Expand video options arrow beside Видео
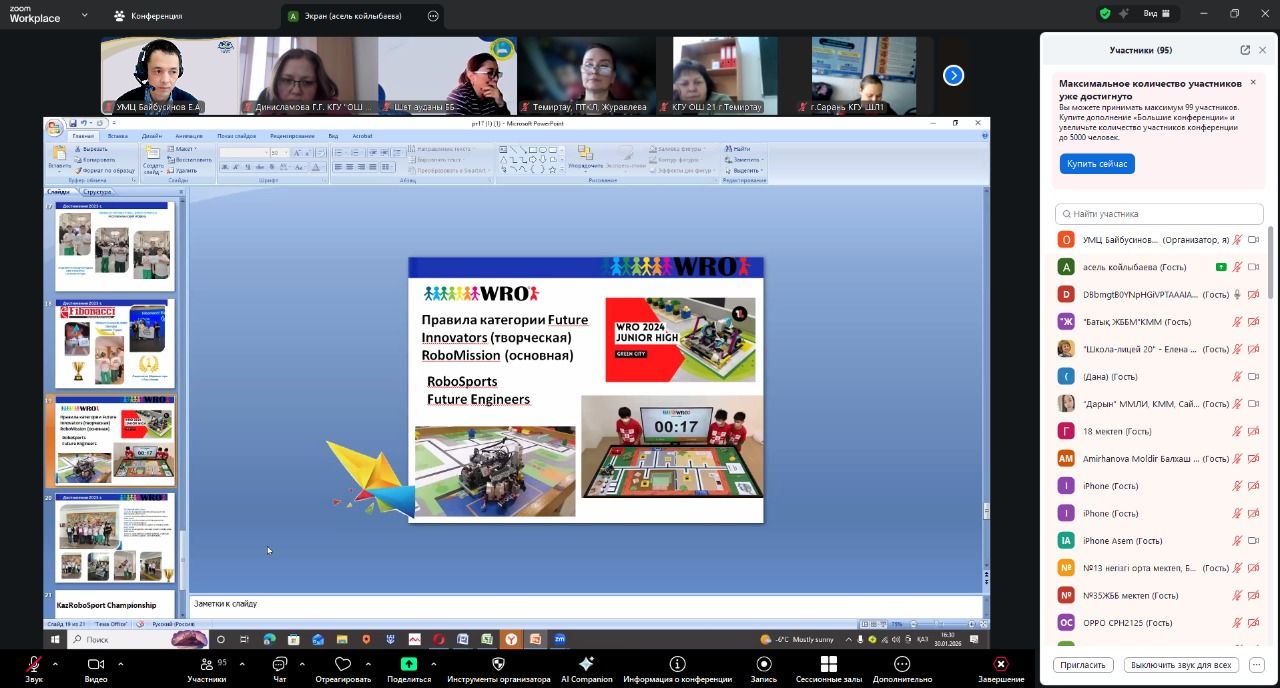The image size is (1280, 688). (x=121, y=664)
